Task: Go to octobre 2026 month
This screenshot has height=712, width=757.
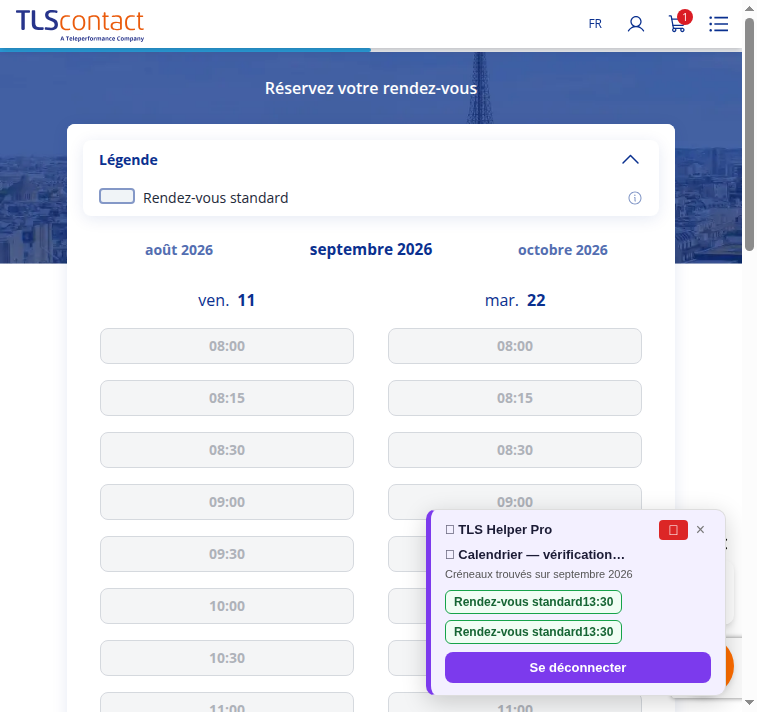Action: 562,250
